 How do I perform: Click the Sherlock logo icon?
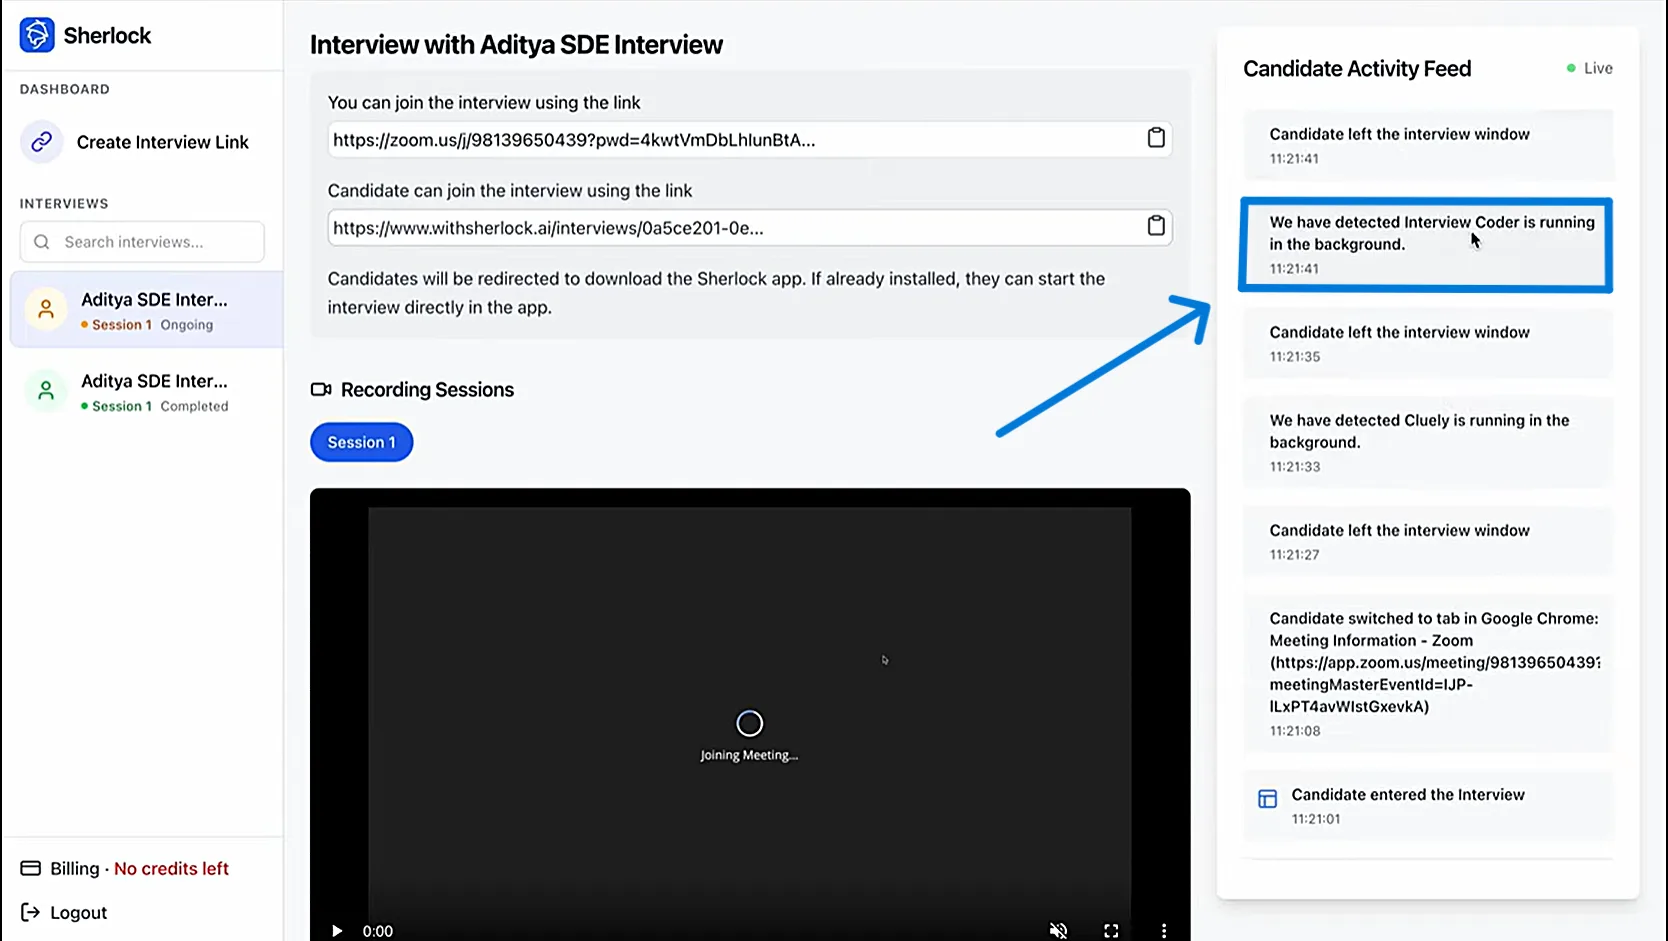pyautogui.click(x=36, y=34)
